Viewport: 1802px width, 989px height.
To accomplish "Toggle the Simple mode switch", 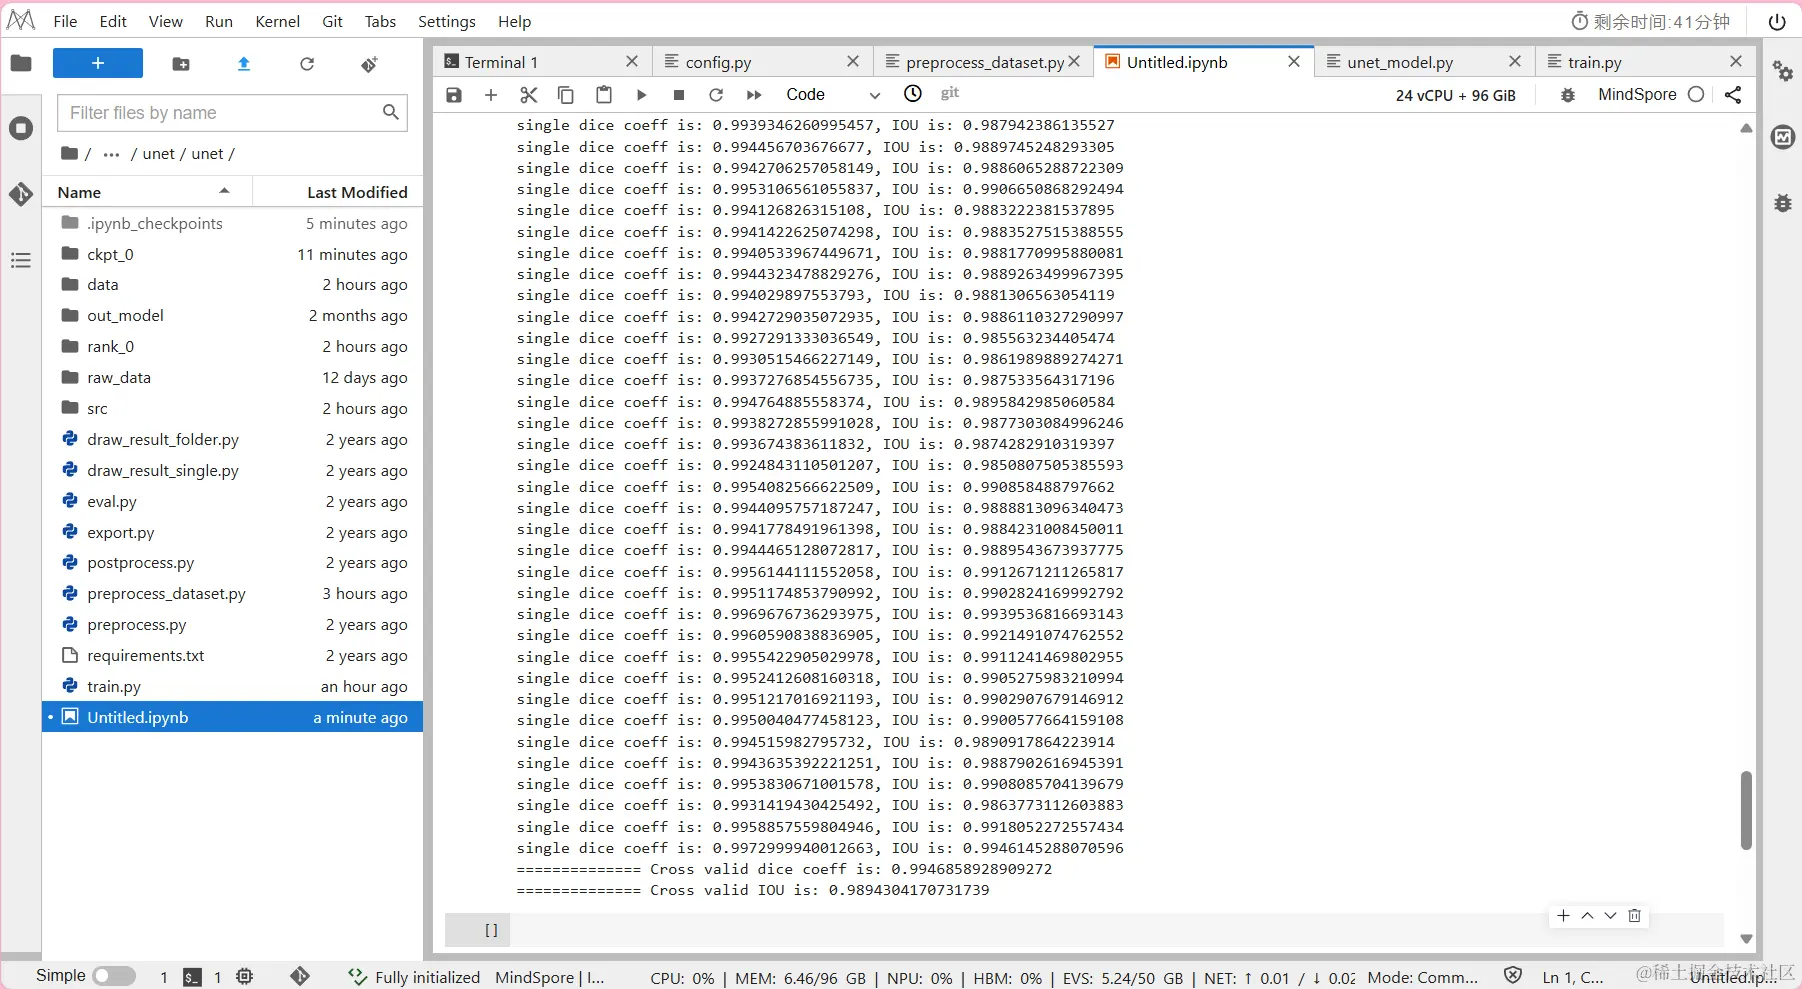I will 114,976.
